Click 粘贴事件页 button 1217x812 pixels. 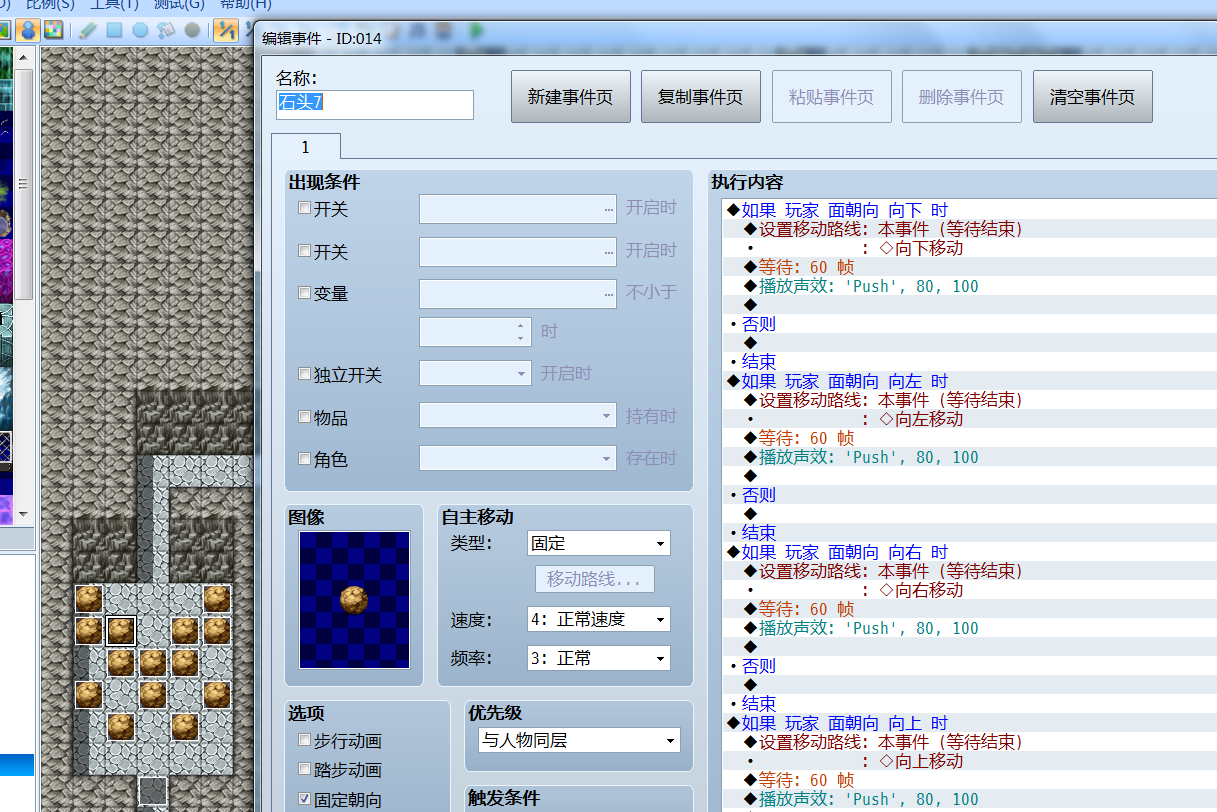tap(831, 97)
